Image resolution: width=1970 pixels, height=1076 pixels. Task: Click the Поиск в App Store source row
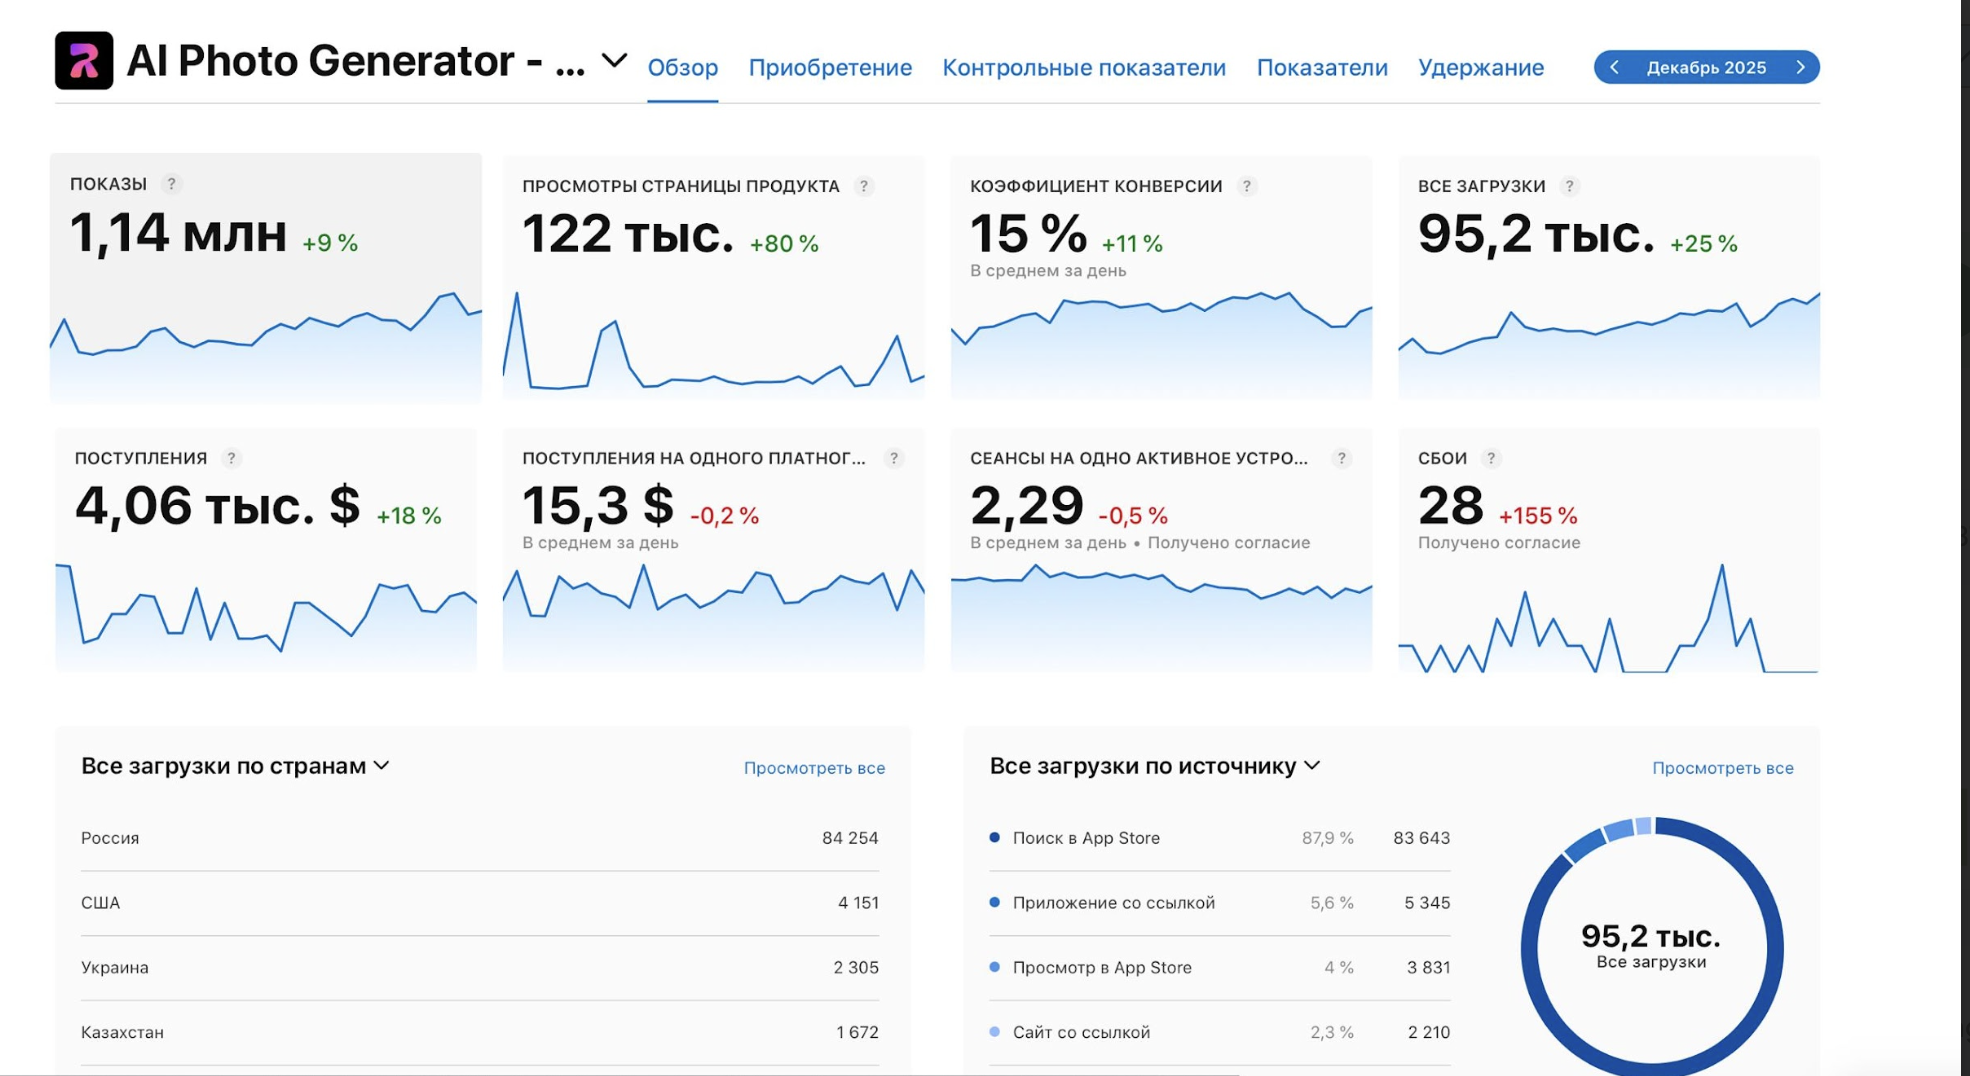pyautogui.click(x=1220, y=838)
